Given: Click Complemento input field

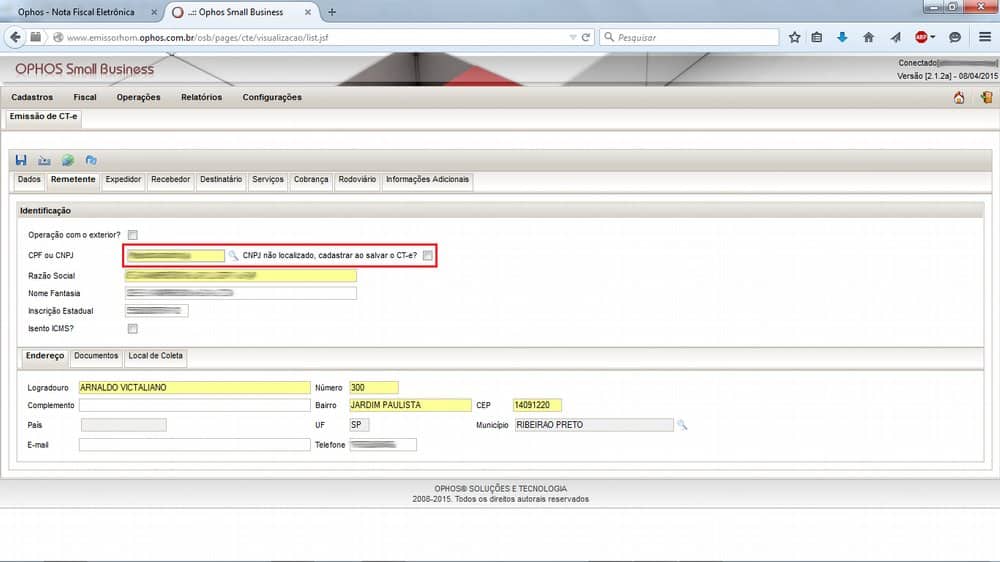Looking at the screenshot, I should click(195, 406).
